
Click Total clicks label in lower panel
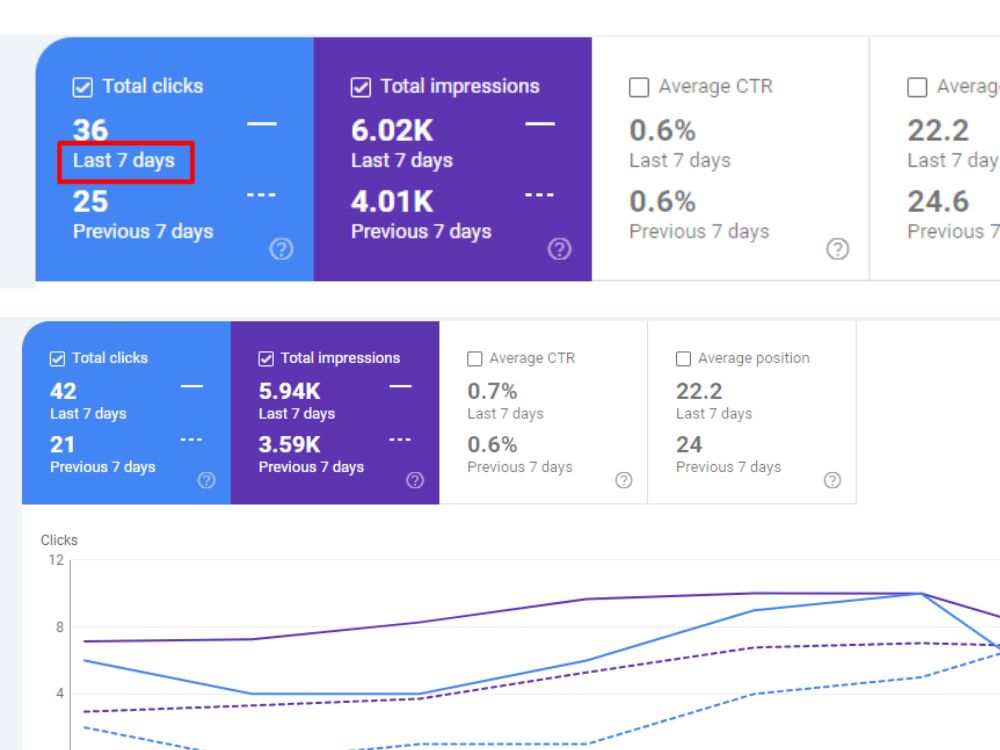pyautogui.click(x=110, y=358)
